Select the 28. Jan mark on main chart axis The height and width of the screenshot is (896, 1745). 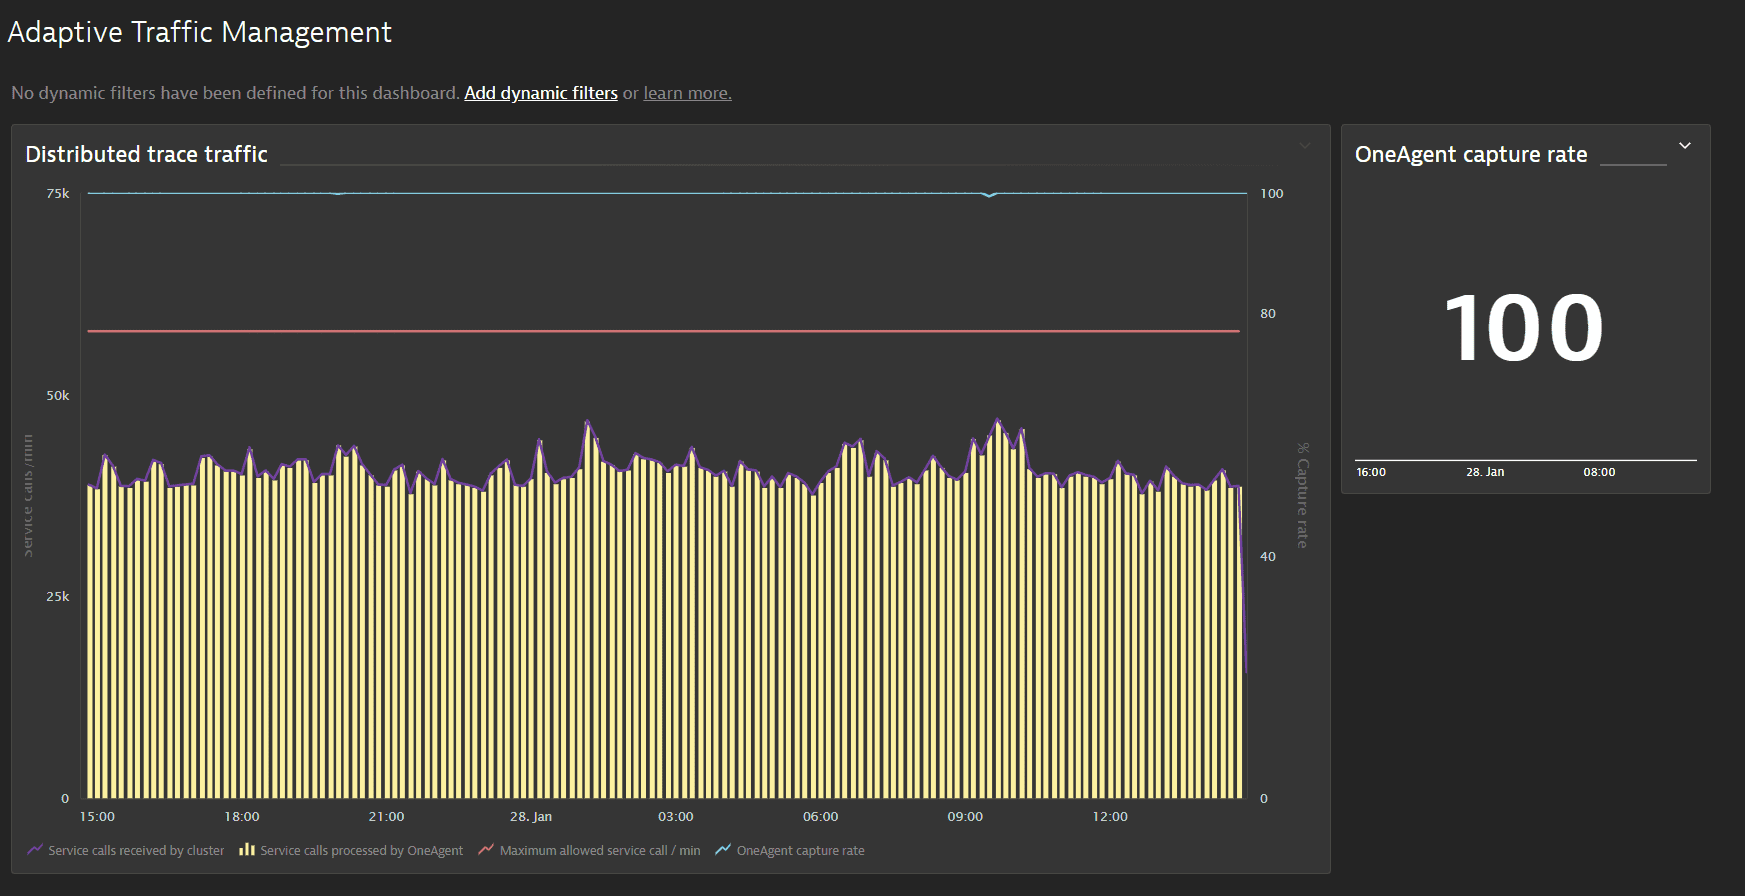531,817
